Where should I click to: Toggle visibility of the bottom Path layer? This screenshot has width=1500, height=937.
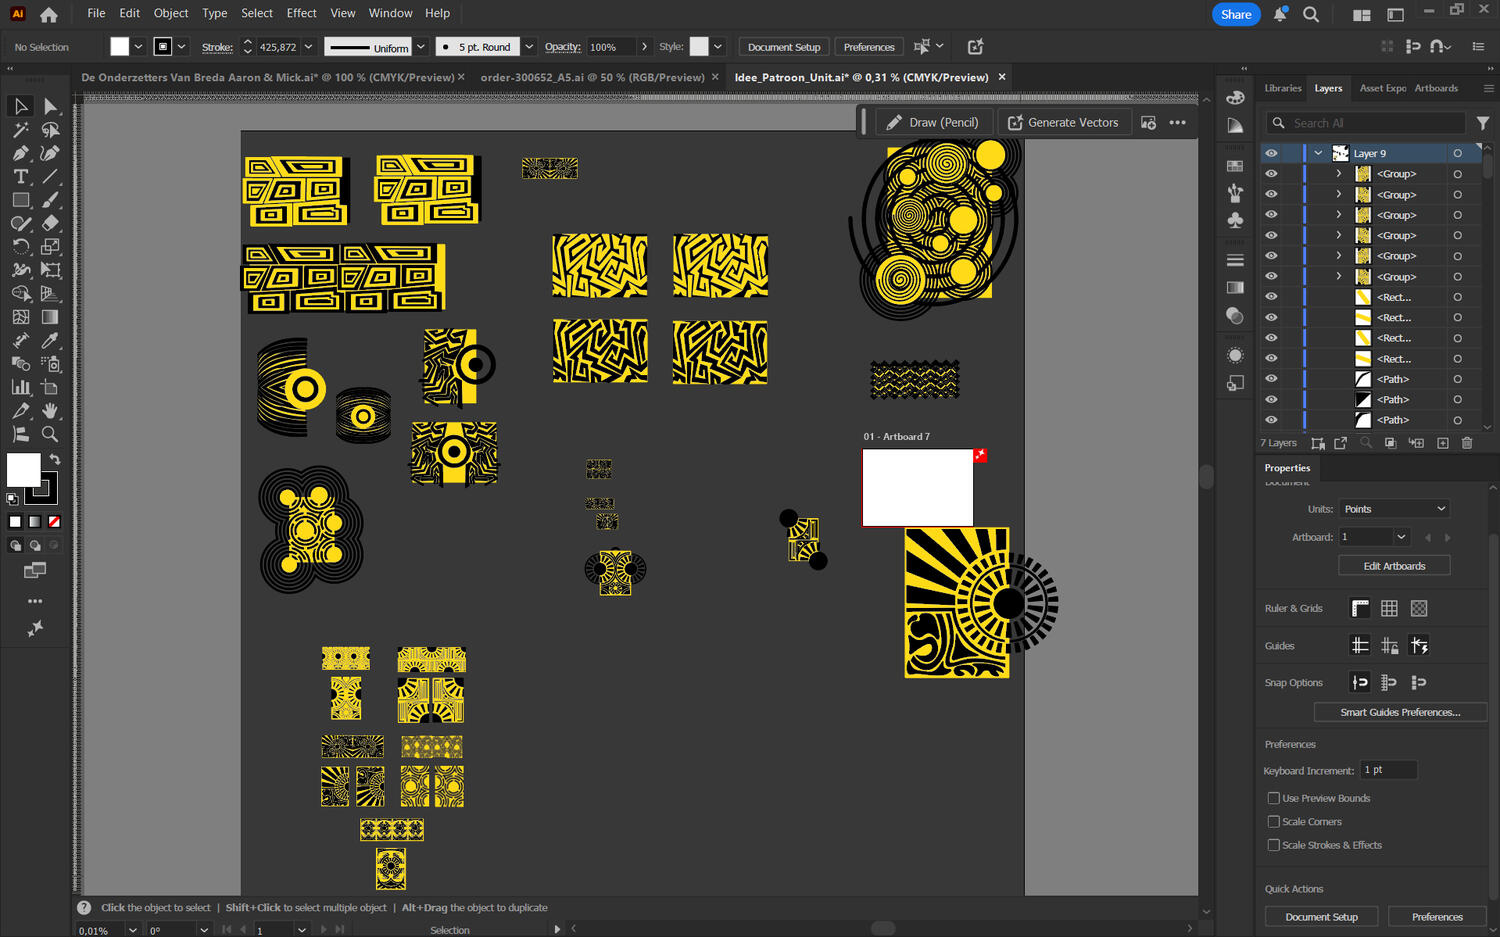tap(1271, 419)
